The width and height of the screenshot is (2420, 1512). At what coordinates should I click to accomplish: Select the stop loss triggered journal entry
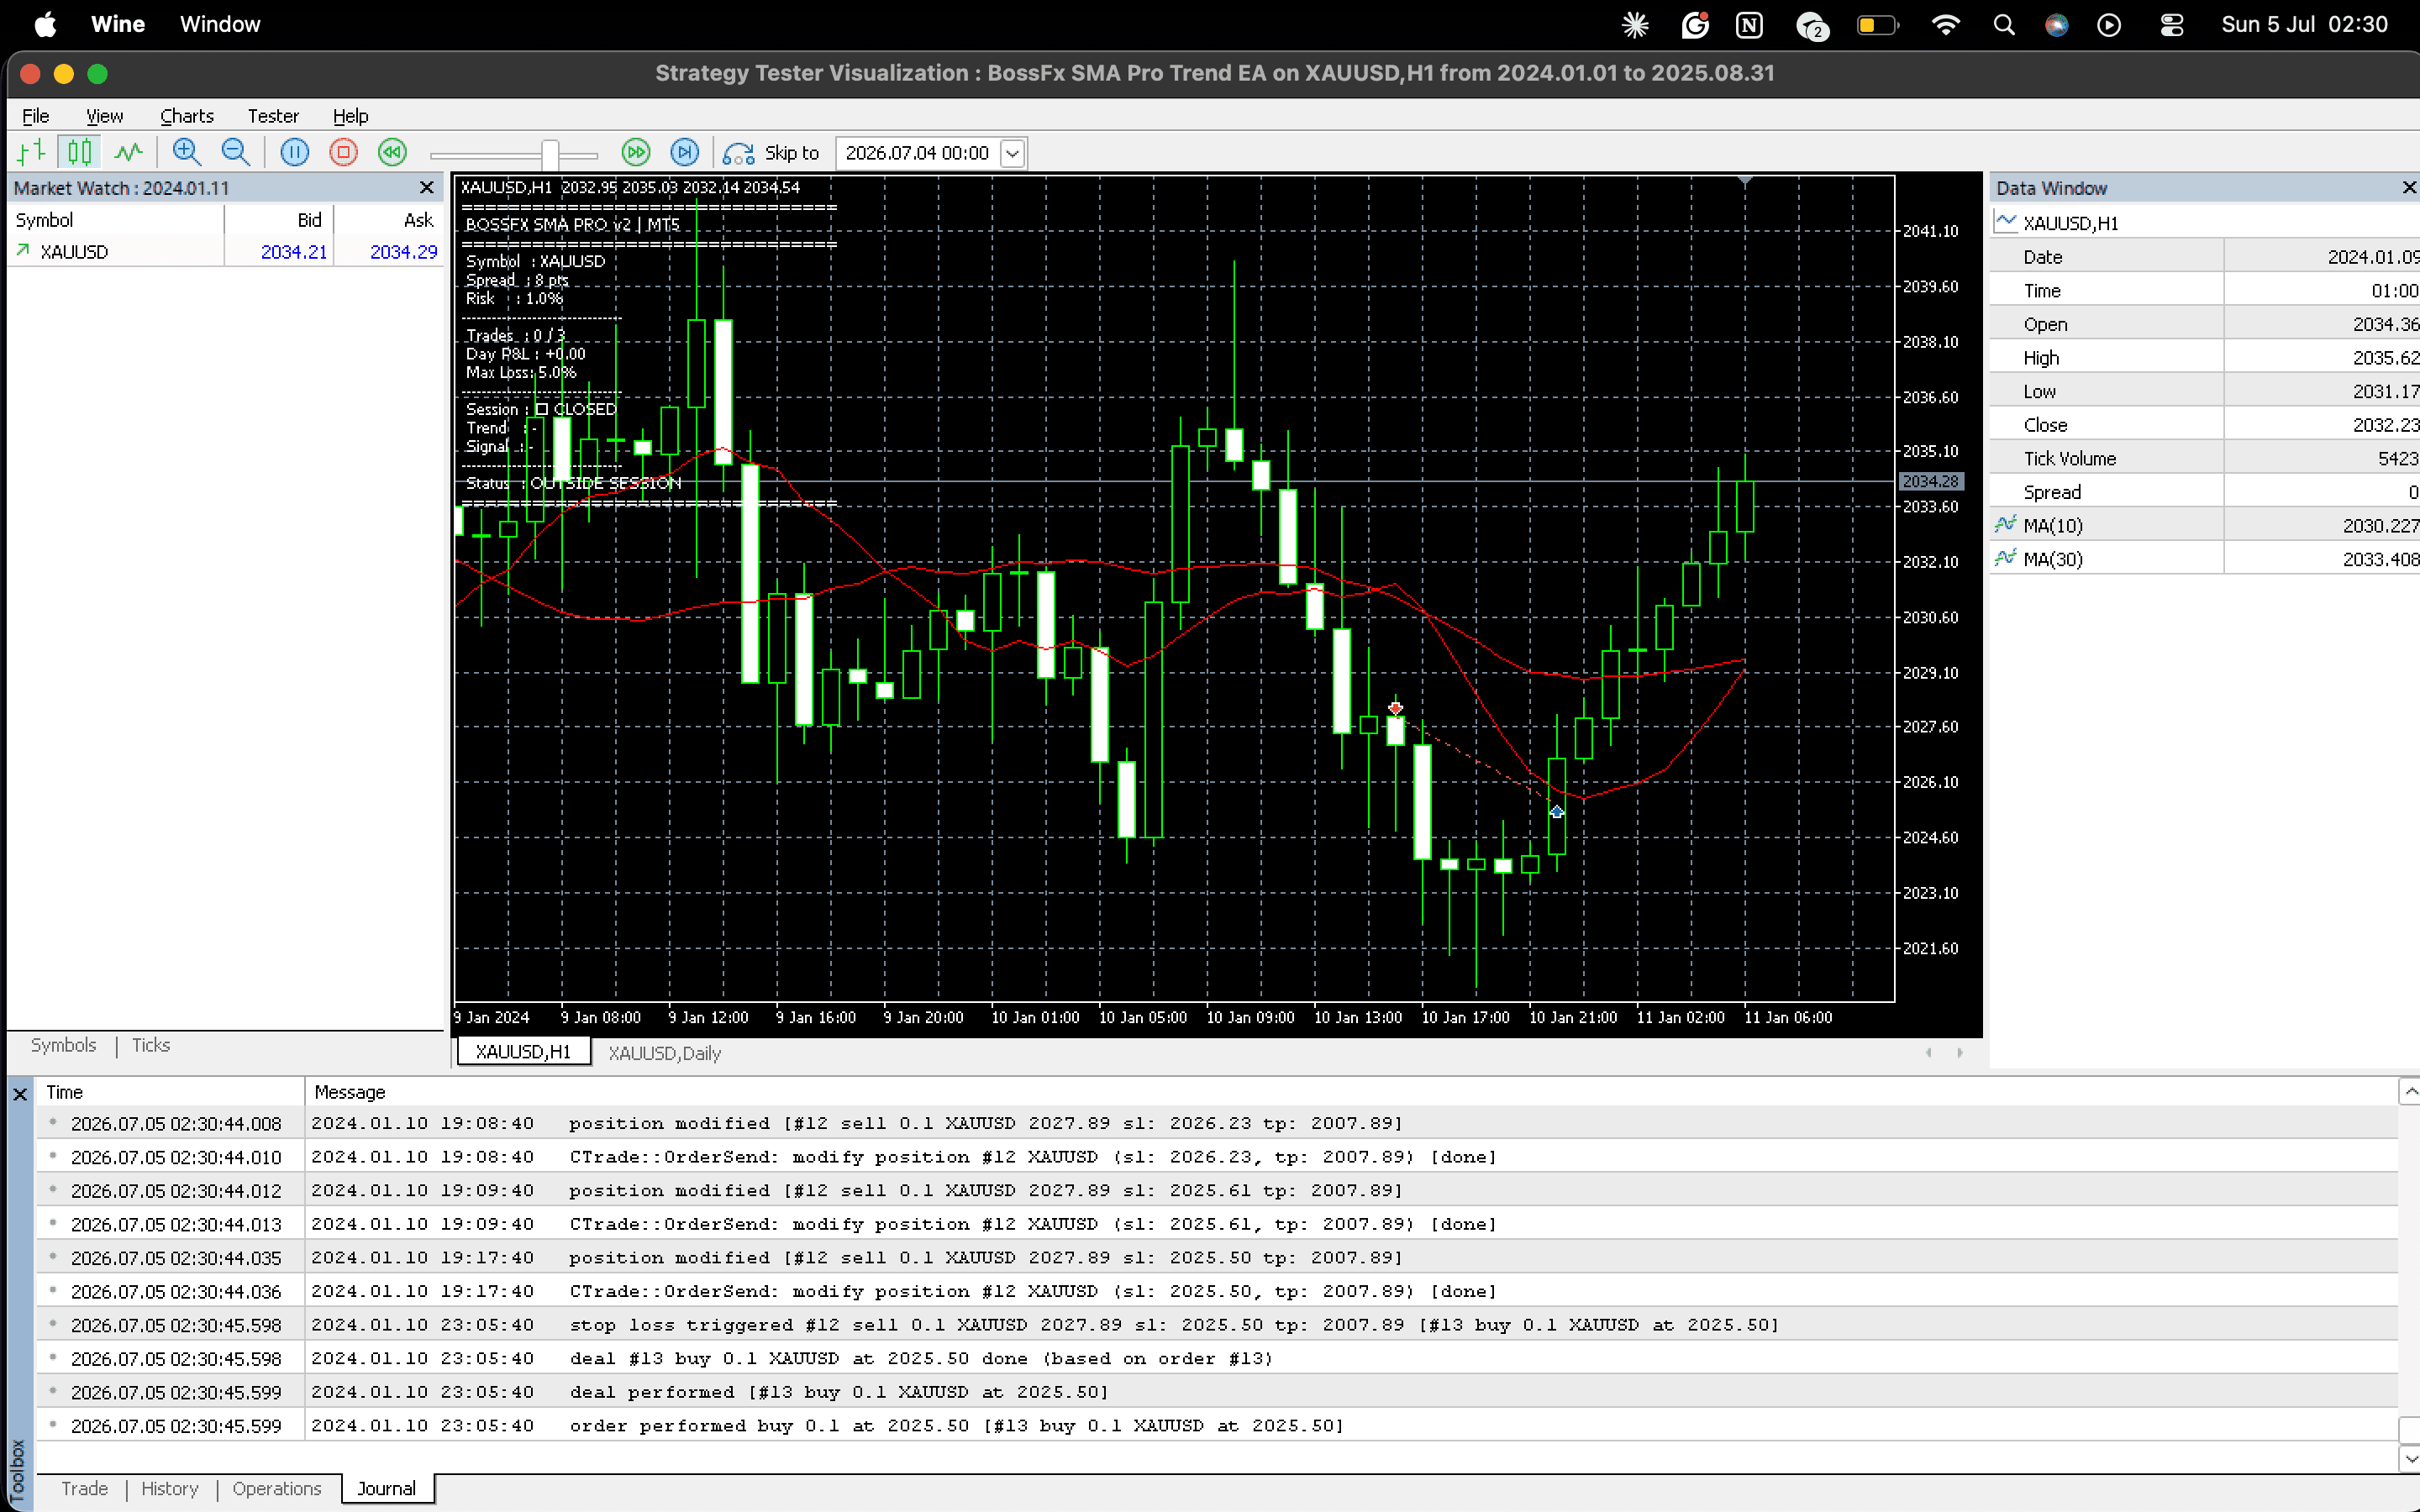(1217, 1325)
